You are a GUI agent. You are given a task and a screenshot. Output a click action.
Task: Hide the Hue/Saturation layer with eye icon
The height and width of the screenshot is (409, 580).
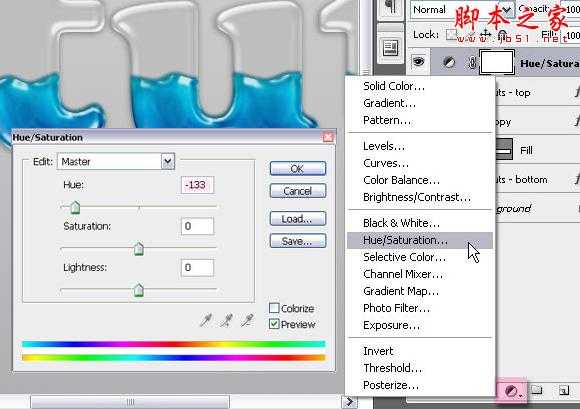pyautogui.click(x=418, y=61)
